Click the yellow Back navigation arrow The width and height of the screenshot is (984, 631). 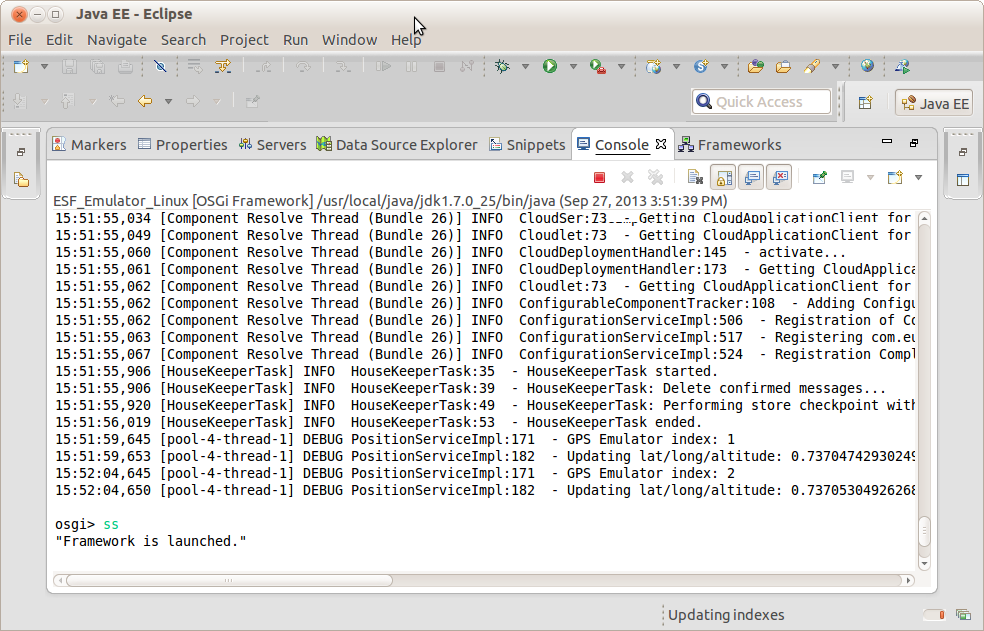pyautogui.click(x=145, y=101)
